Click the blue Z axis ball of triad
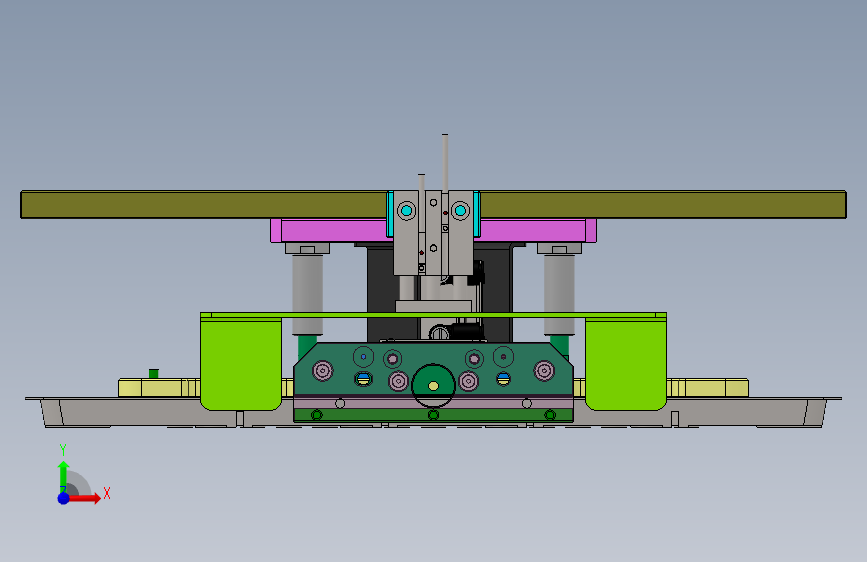 64,498
